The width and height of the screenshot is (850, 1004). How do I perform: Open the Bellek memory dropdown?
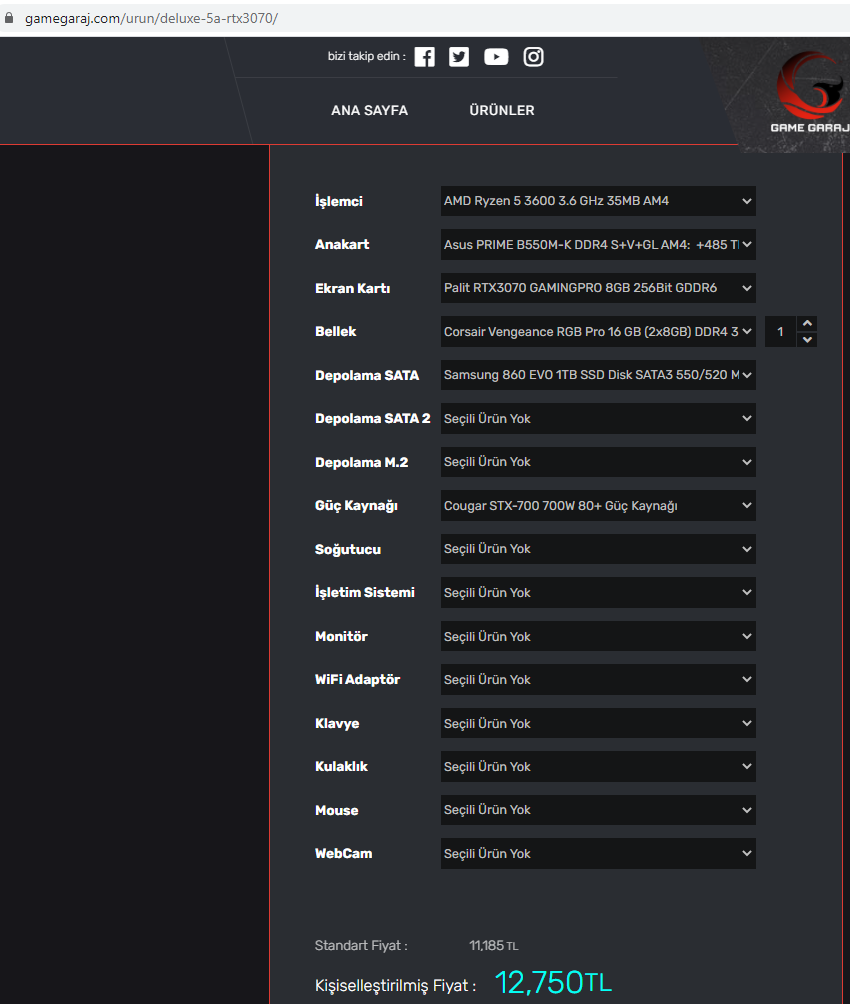coord(598,332)
